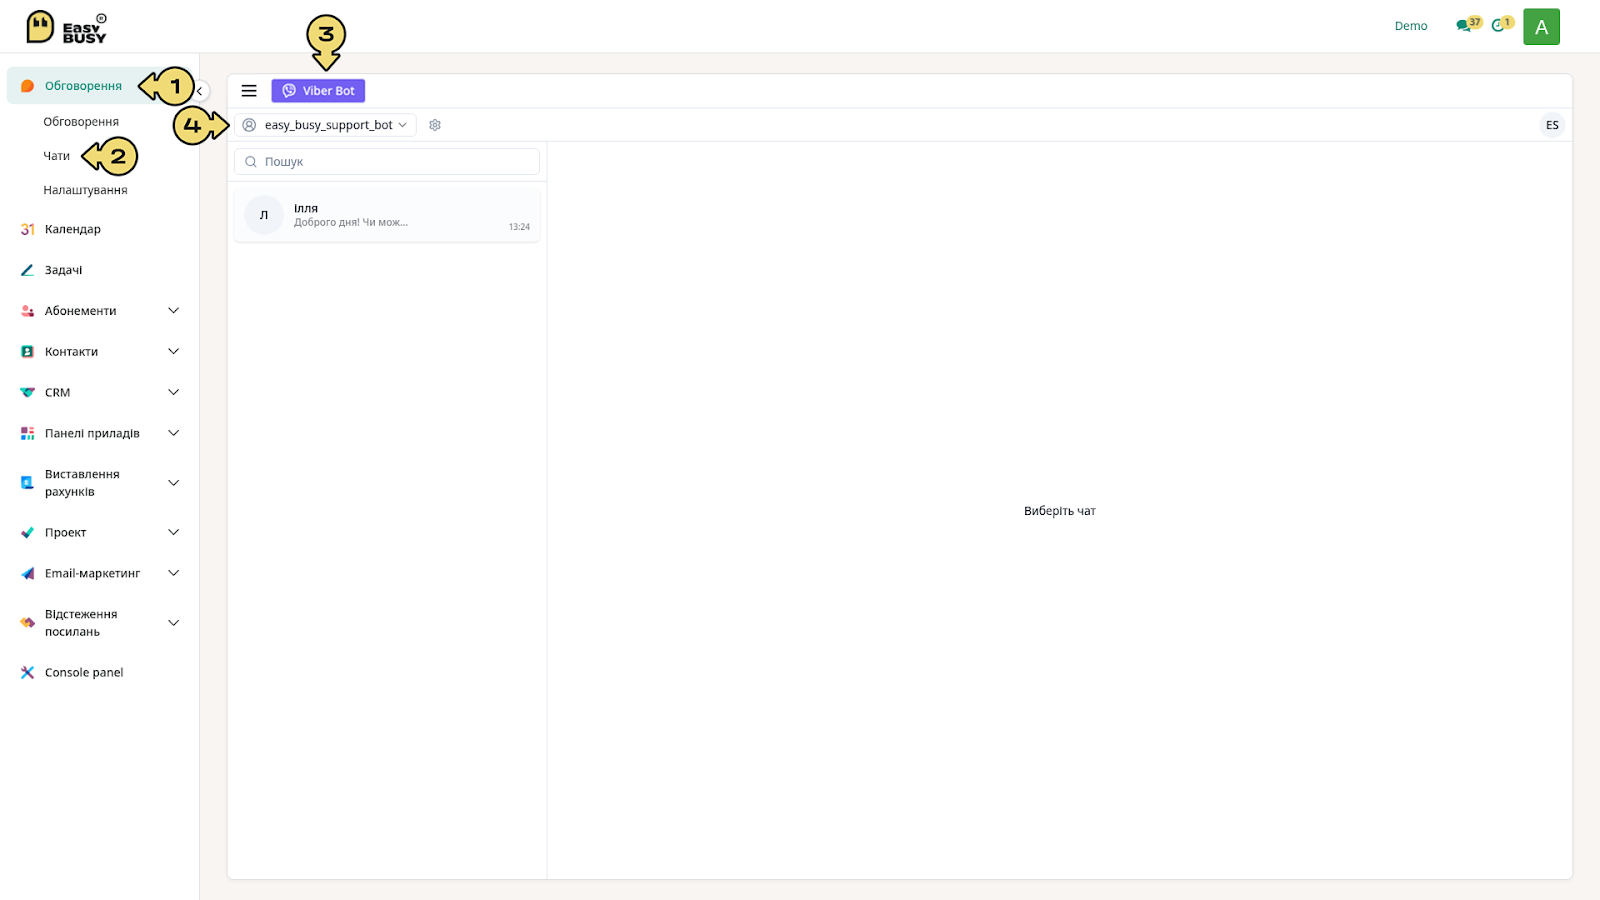This screenshot has width=1600, height=900.
Task: Expand the Абонементи chevron
Action: click(174, 311)
